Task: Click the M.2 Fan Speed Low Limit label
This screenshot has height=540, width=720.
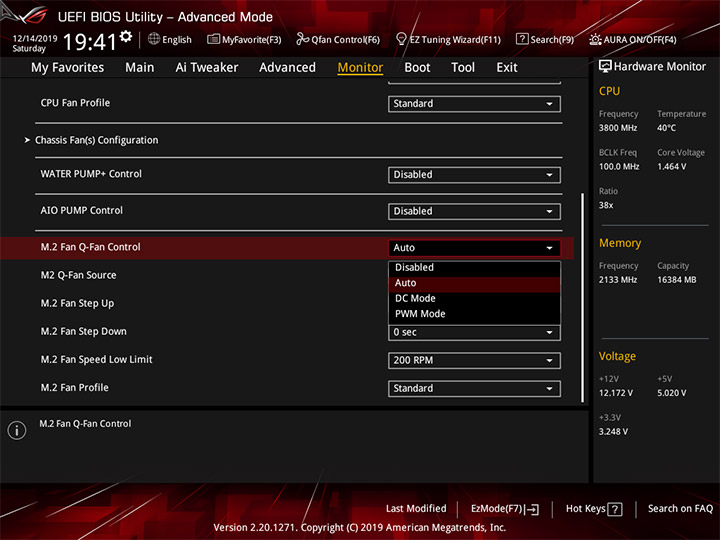Action: pyautogui.click(x=96, y=360)
